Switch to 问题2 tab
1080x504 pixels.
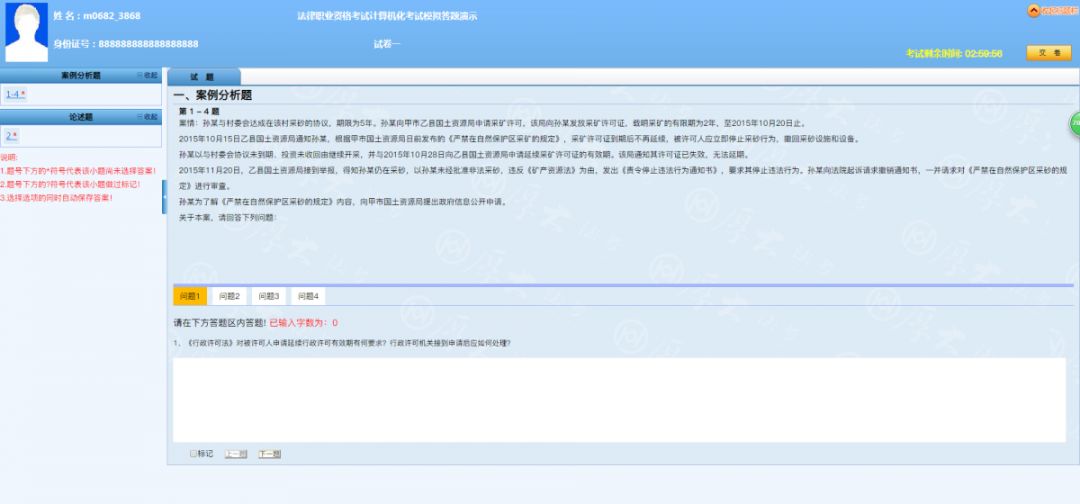229,296
